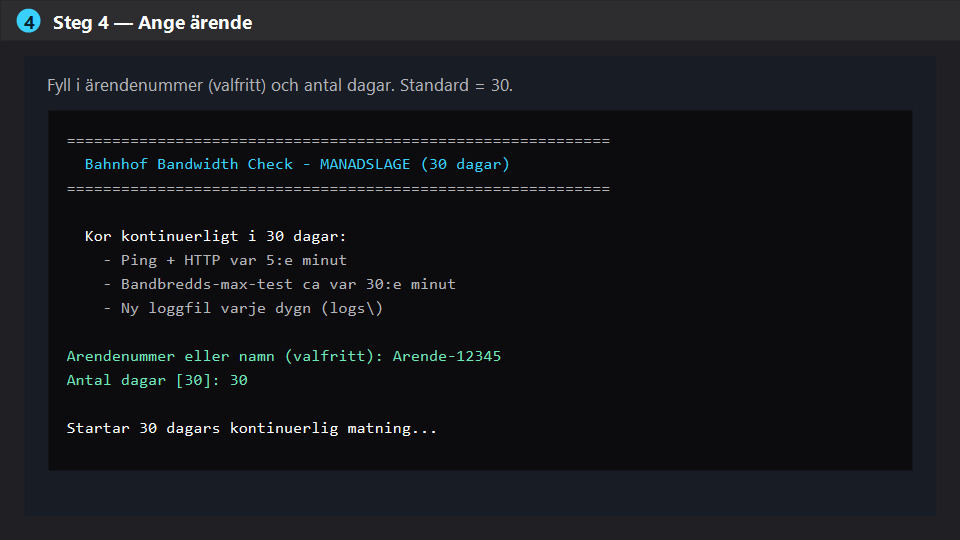Click the top equals-sign separator line in terminal
960x540 pixels.
pos(338,141)
